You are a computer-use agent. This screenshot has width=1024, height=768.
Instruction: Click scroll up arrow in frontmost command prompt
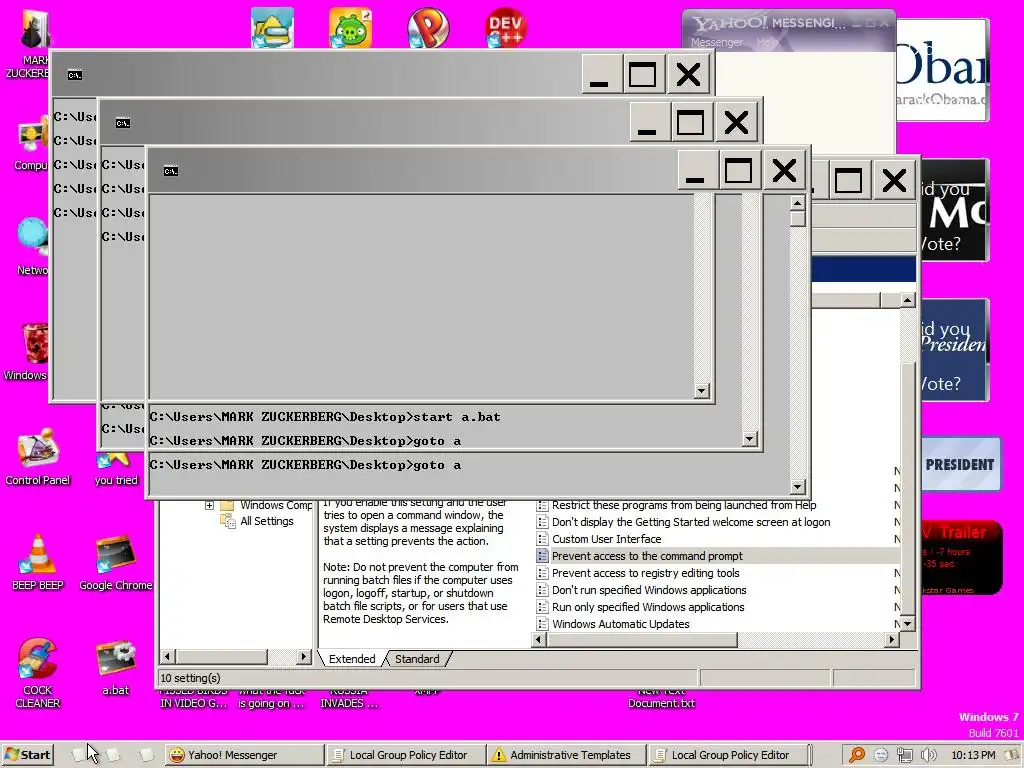[x=797, y=203]
